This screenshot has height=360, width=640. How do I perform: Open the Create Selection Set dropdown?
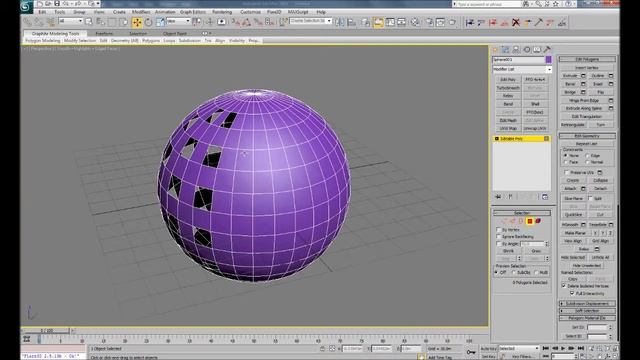pyautogui.click(x=311, y=21)
